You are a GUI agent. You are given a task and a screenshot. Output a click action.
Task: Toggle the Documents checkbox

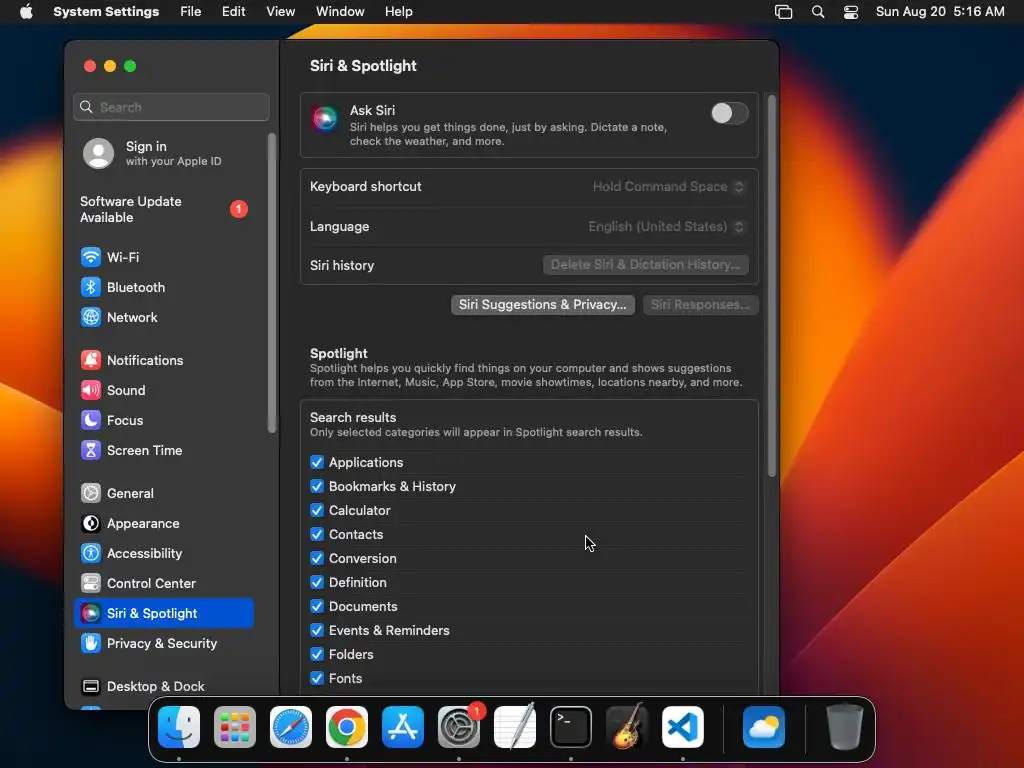coord(317,607)
